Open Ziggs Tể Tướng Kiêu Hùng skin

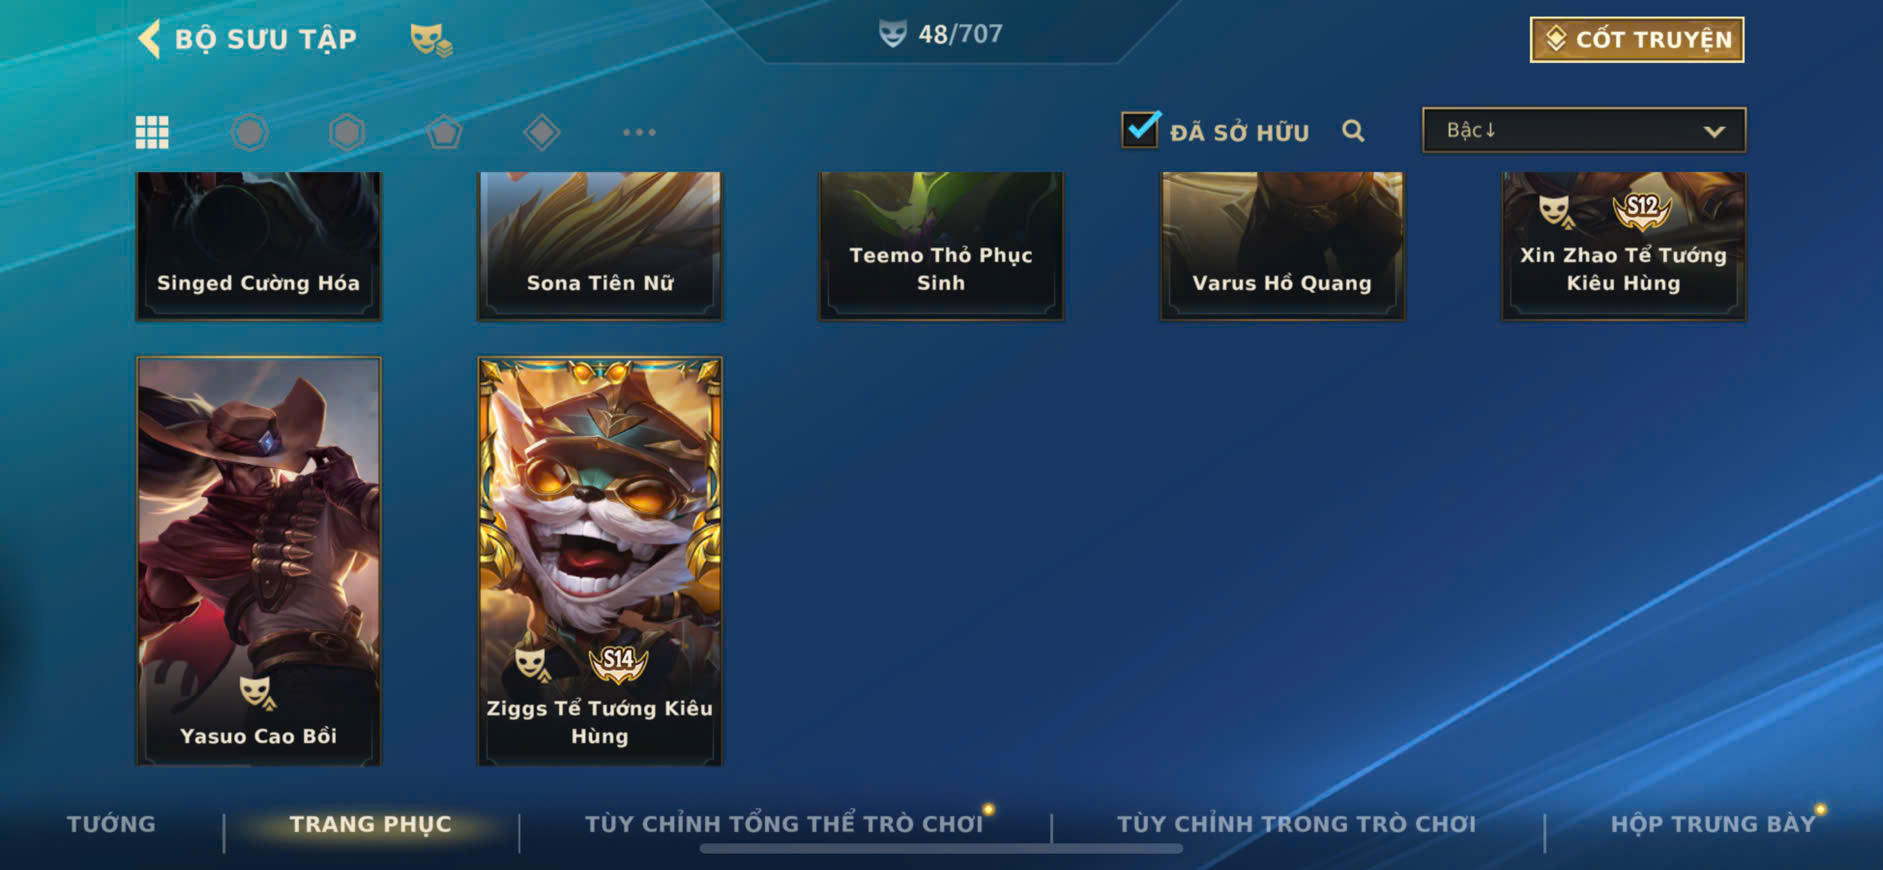pos(600,561)
